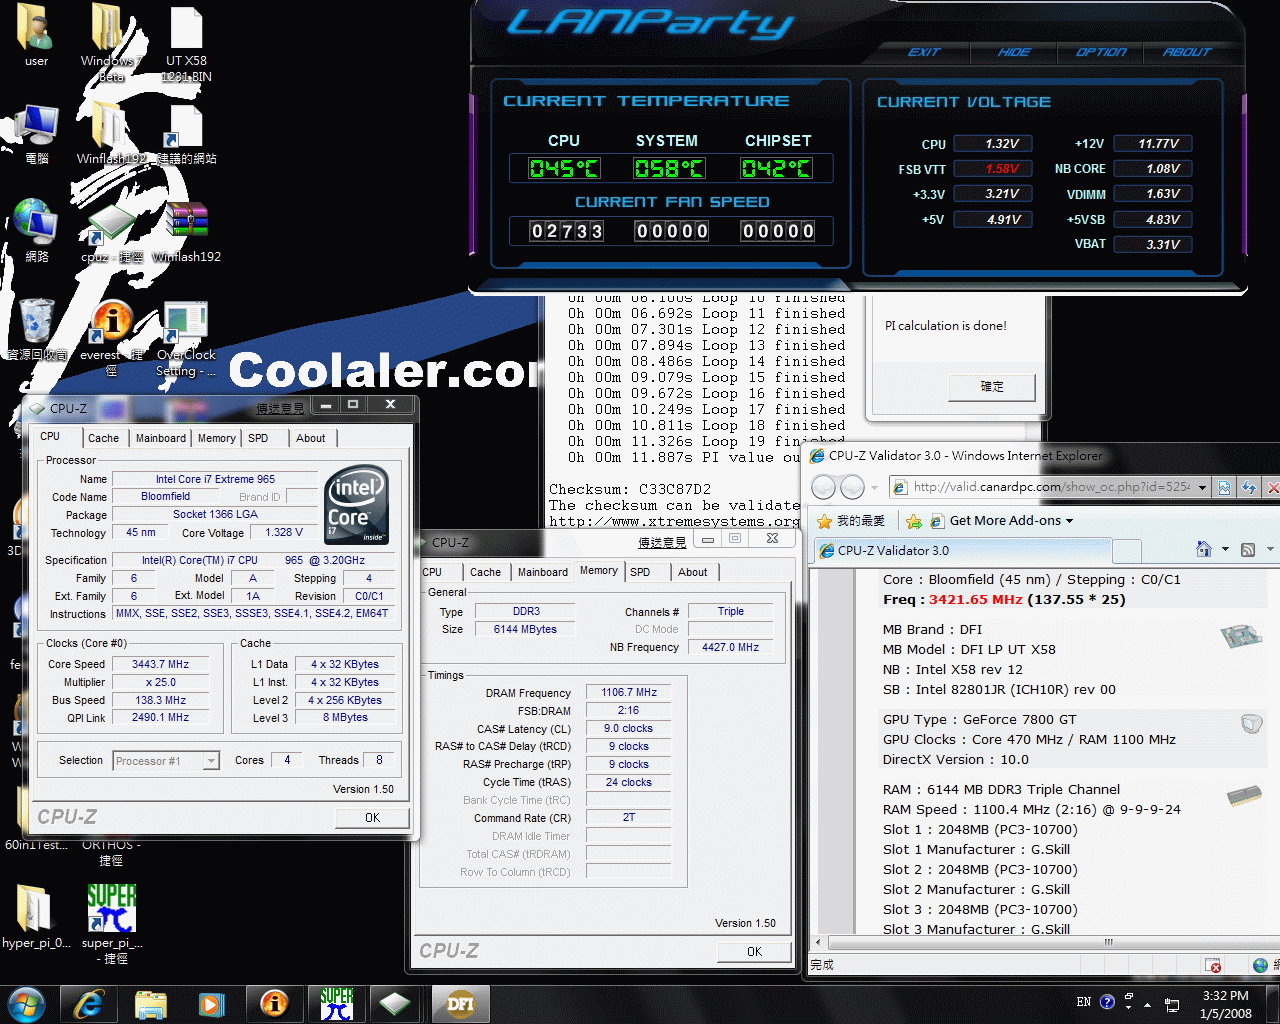Open the About tab in the front CPU-Z window
The width and height of the screenshot is (1280, 1024).
(x=311, y=438)
